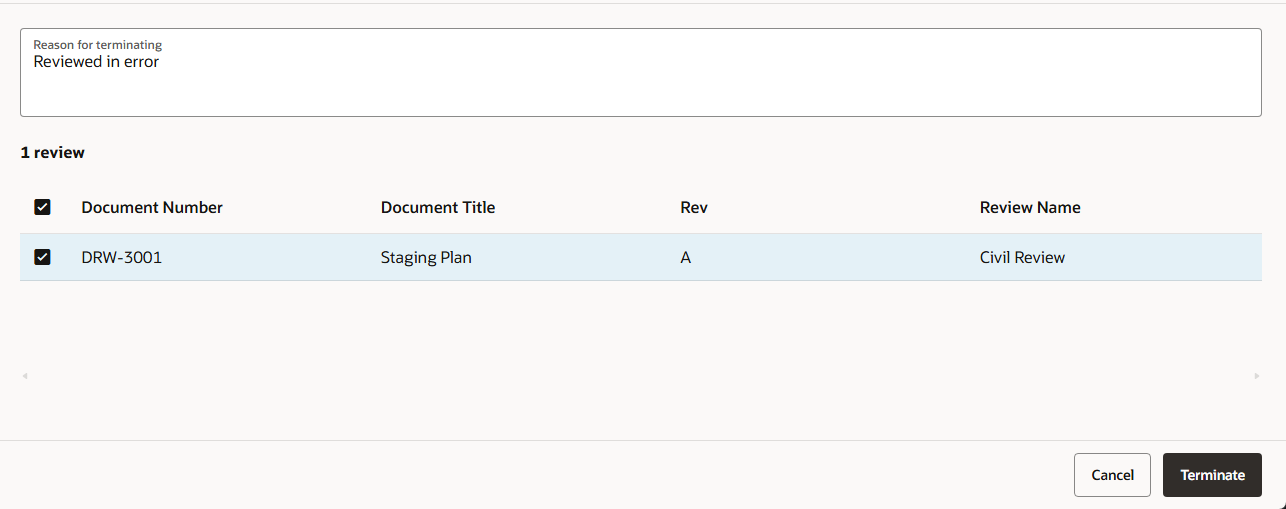Click the DRW-3001 document number cell
1286x509 pixels.
coord(122,258)
